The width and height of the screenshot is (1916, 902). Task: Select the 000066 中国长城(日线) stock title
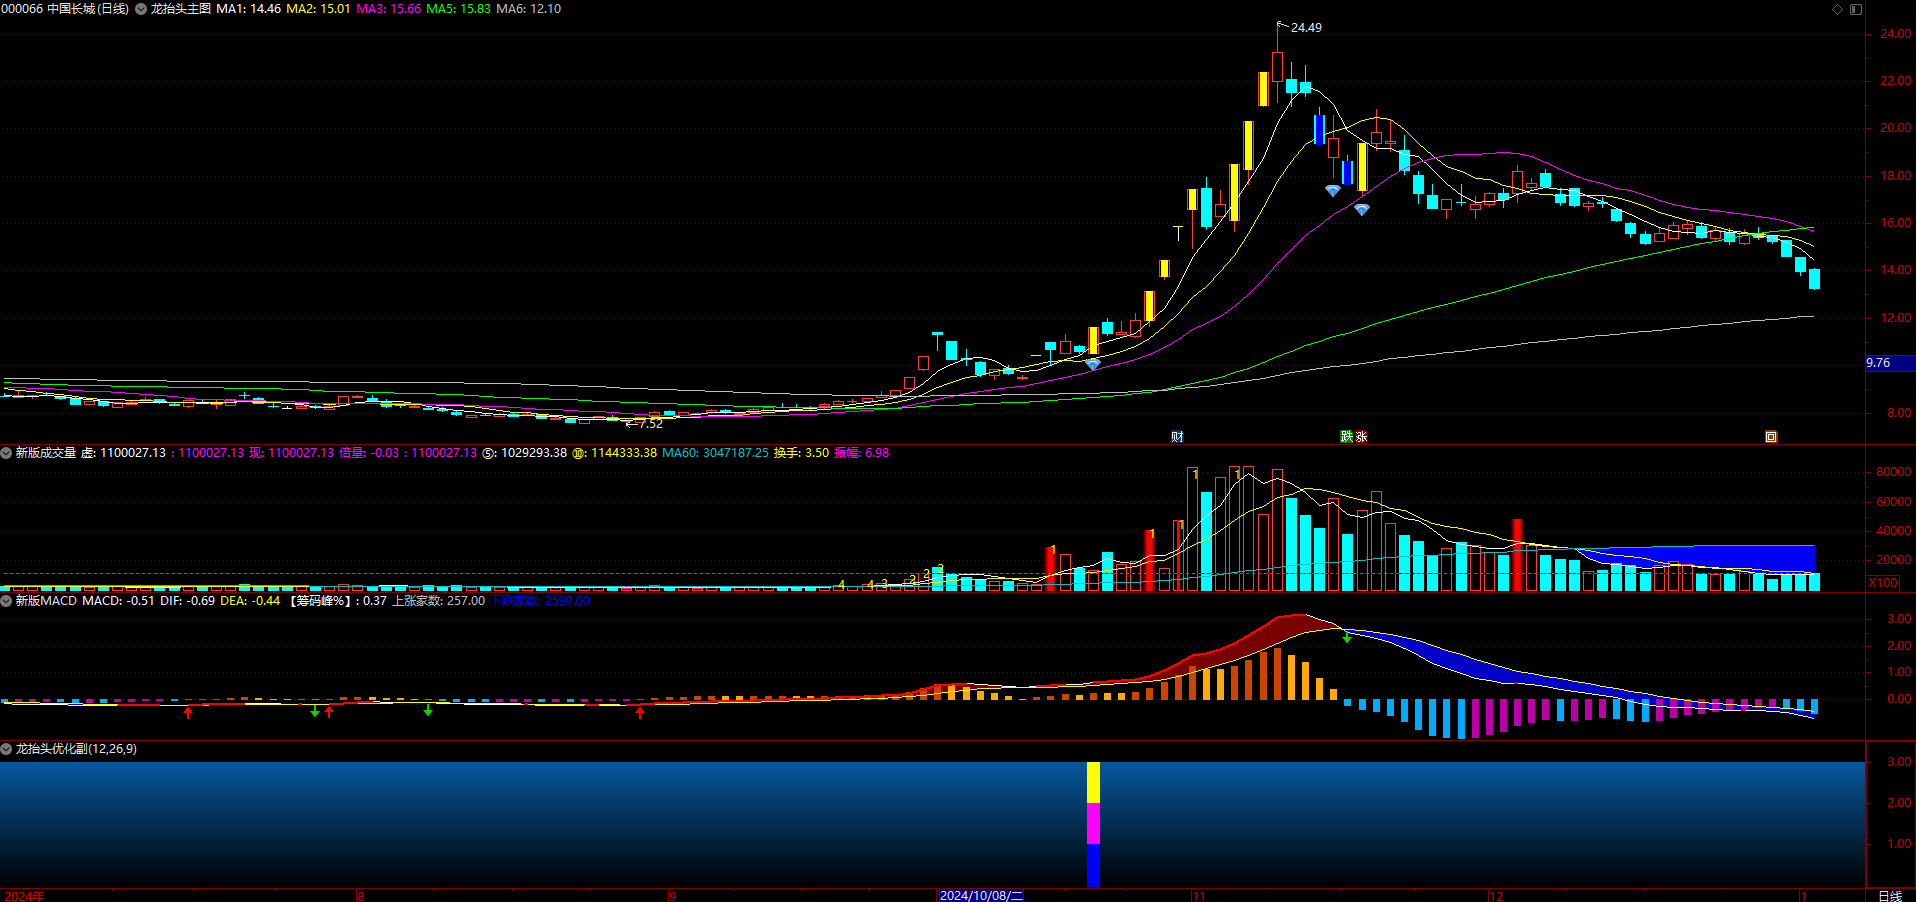click(65, 9)
